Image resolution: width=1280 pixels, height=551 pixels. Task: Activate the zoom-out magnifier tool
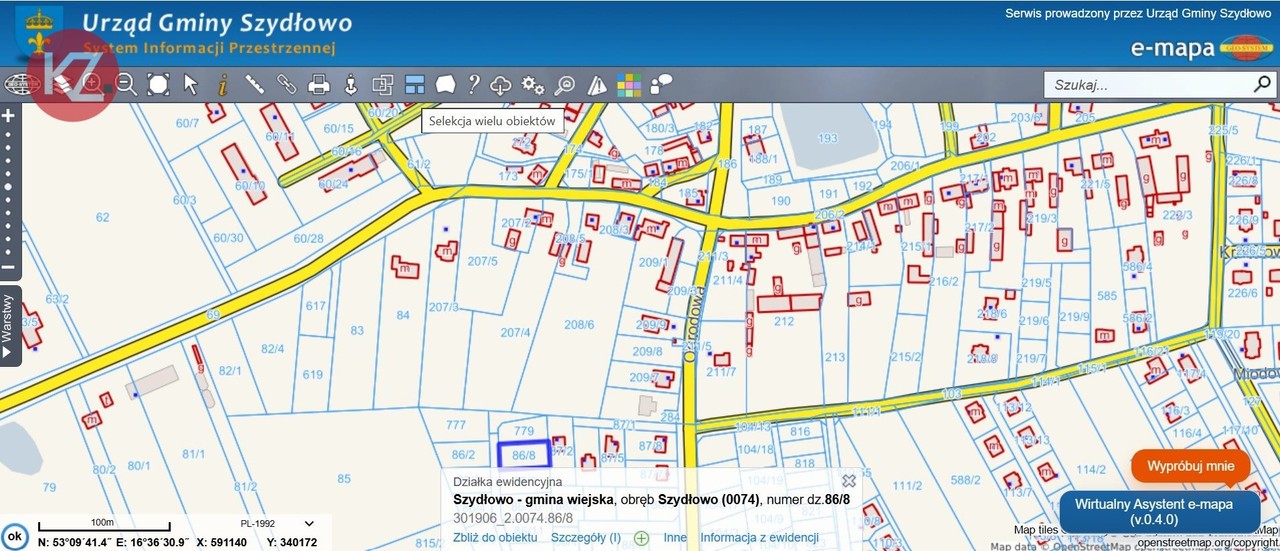126,85
